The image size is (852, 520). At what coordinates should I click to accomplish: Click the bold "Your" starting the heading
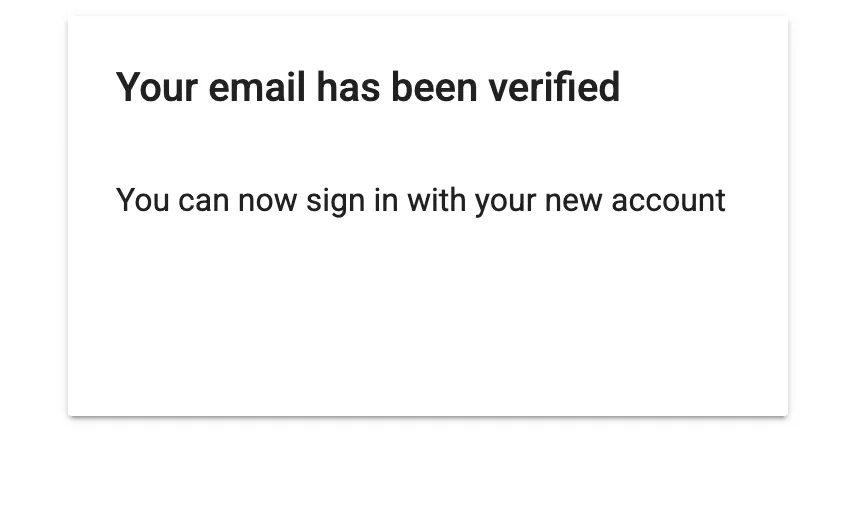[x=157, y=88]
